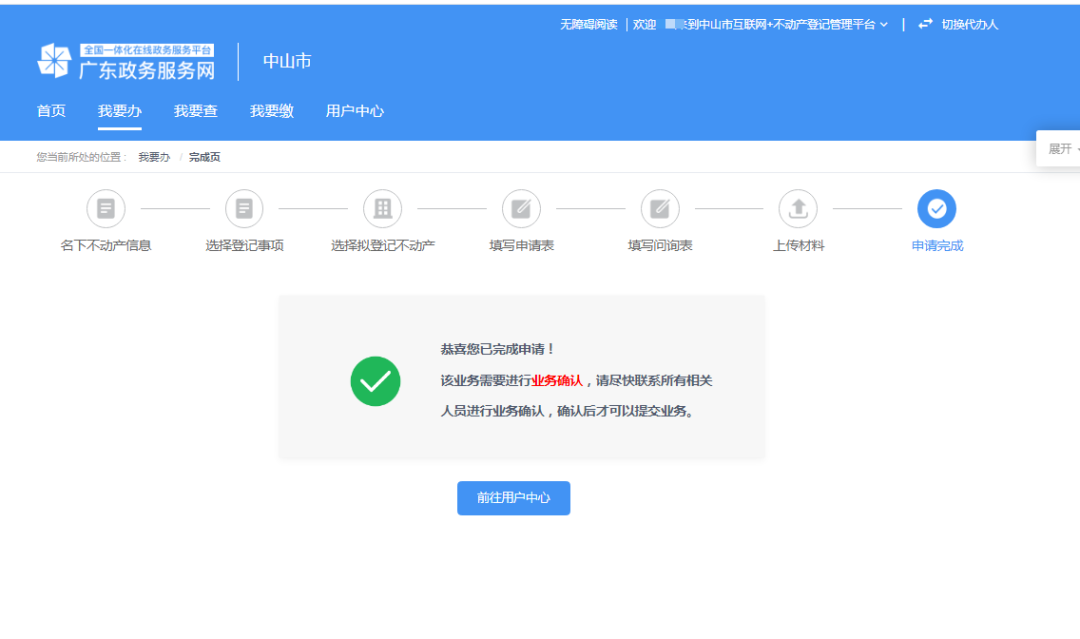The image size is (1080, 639).
Task: Click the blue 申请完成 checkmark icon
Action: click(x=936, y=208)
